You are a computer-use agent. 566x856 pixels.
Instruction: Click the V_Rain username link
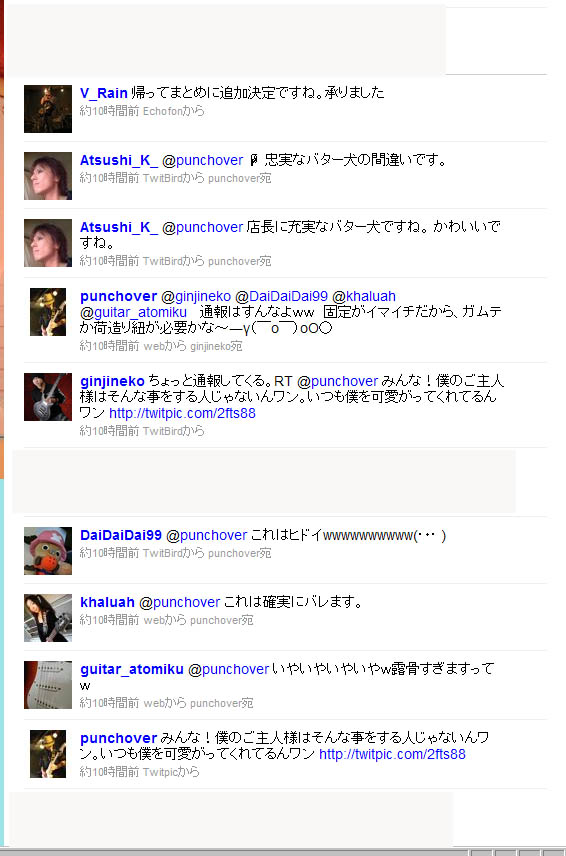pyautogui.click(x=104, y=93)
